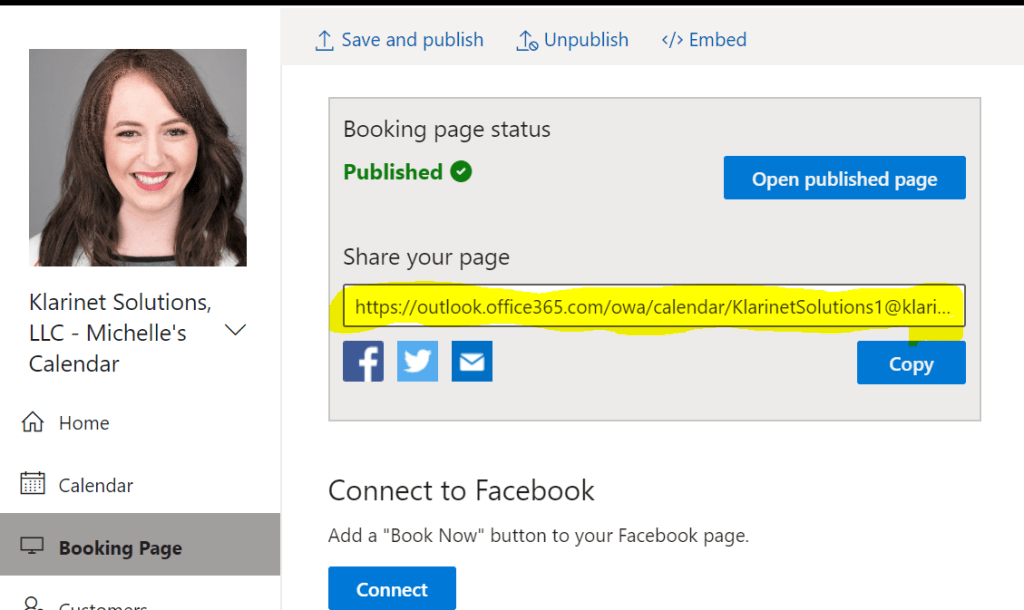Click the Connect to Facebook heading
Image resolution: width=1024 pixels, height=610 pixels.
click(461, 490)
